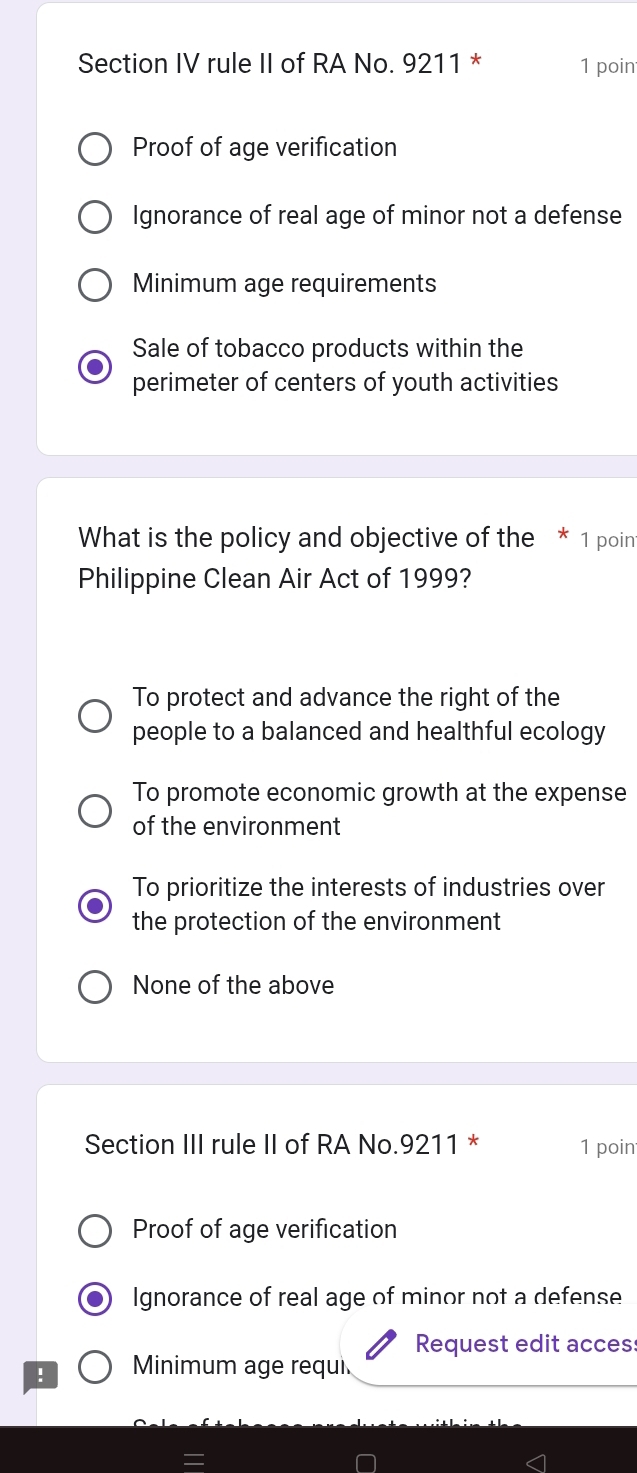Tap the Android home navigation icon
The height and width of the screenshot is (1473, 637).
[366, 1463]
